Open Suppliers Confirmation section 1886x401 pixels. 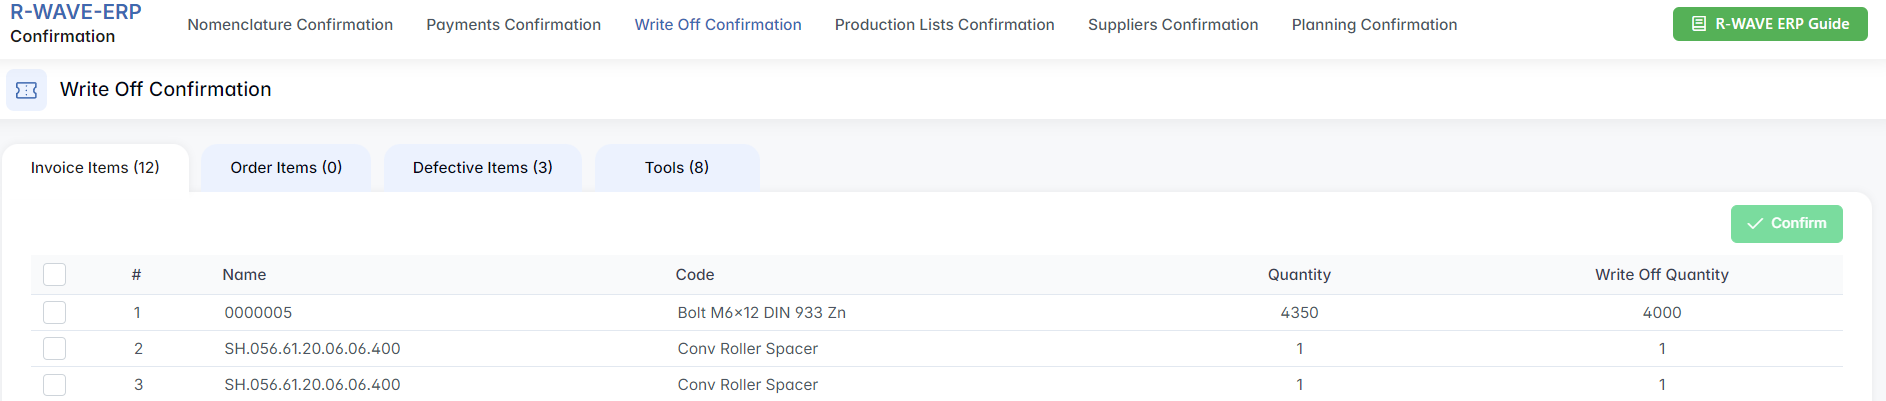pyautogui.click(x=1173, y=25)
